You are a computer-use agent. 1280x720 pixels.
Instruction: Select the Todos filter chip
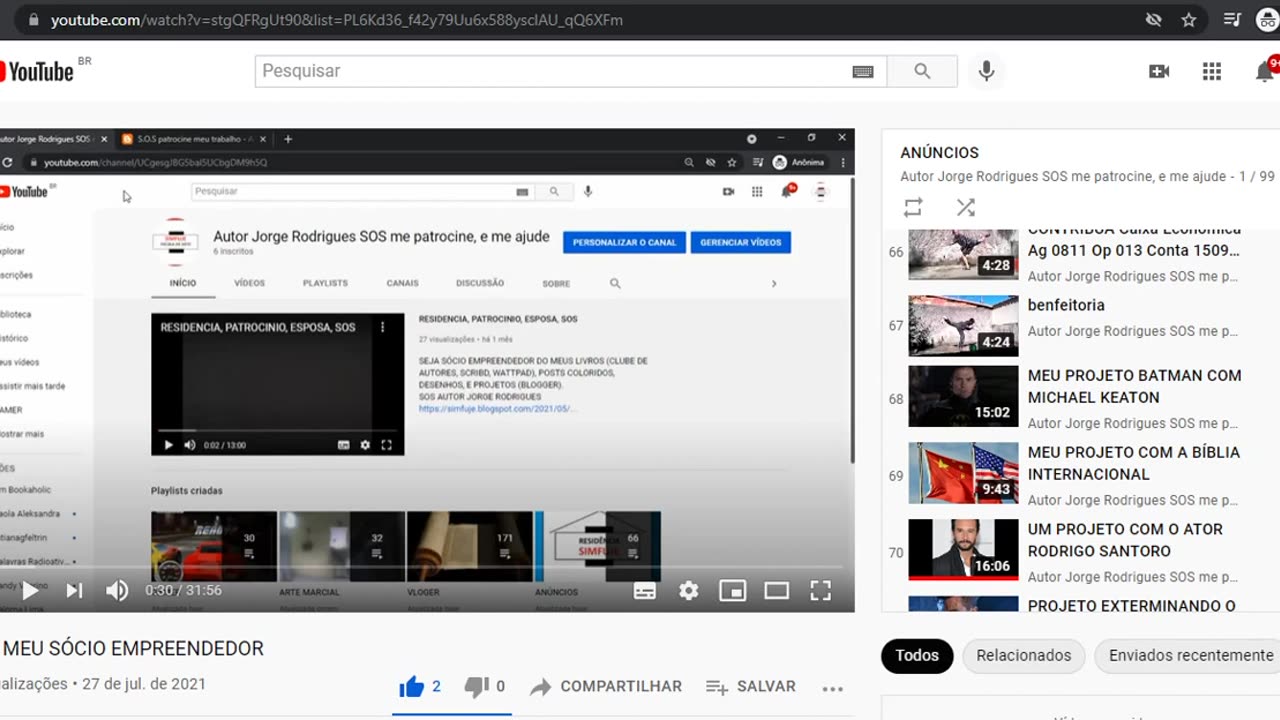coord(917,656)
